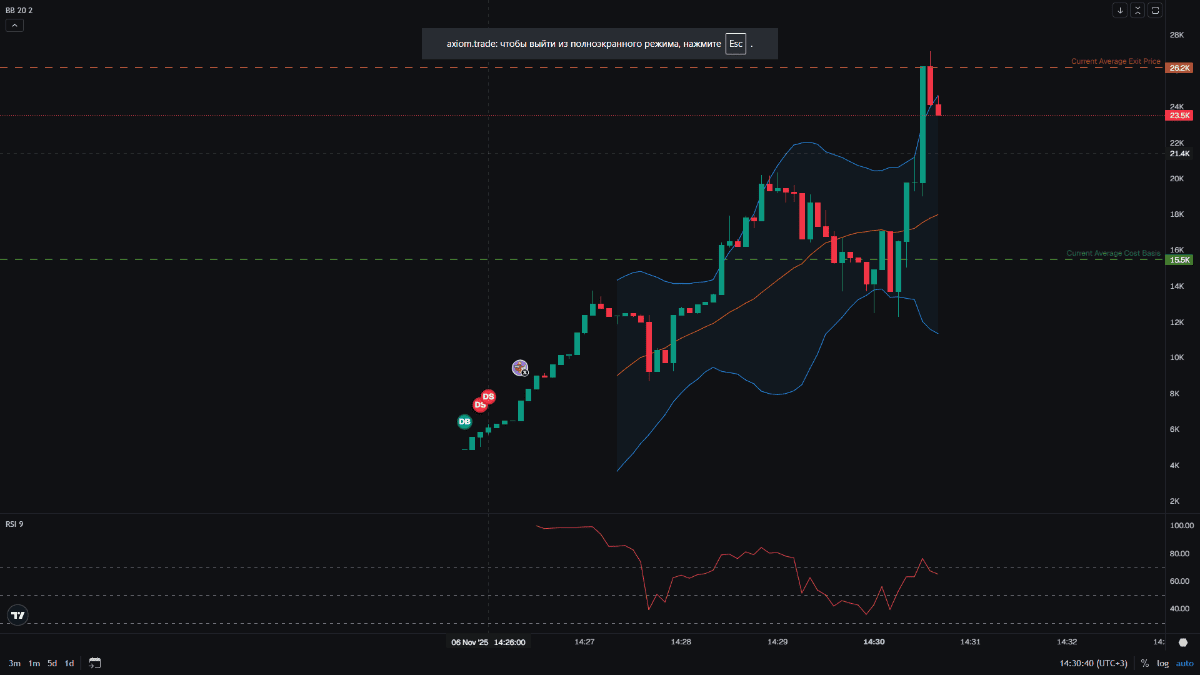Image resolution: width=1200 pixels, height=675 pixels.
Task: Open chart settings hexagon icon
Action: [x=1183, y=643]
